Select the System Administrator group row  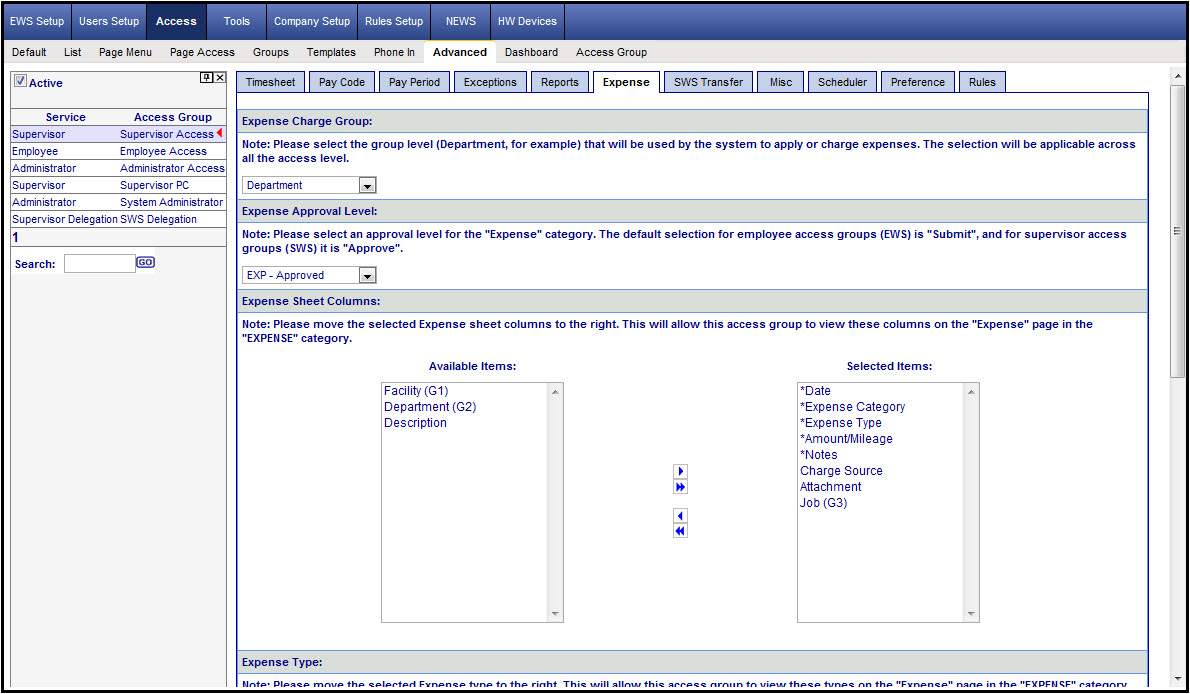tap(118, 203)
